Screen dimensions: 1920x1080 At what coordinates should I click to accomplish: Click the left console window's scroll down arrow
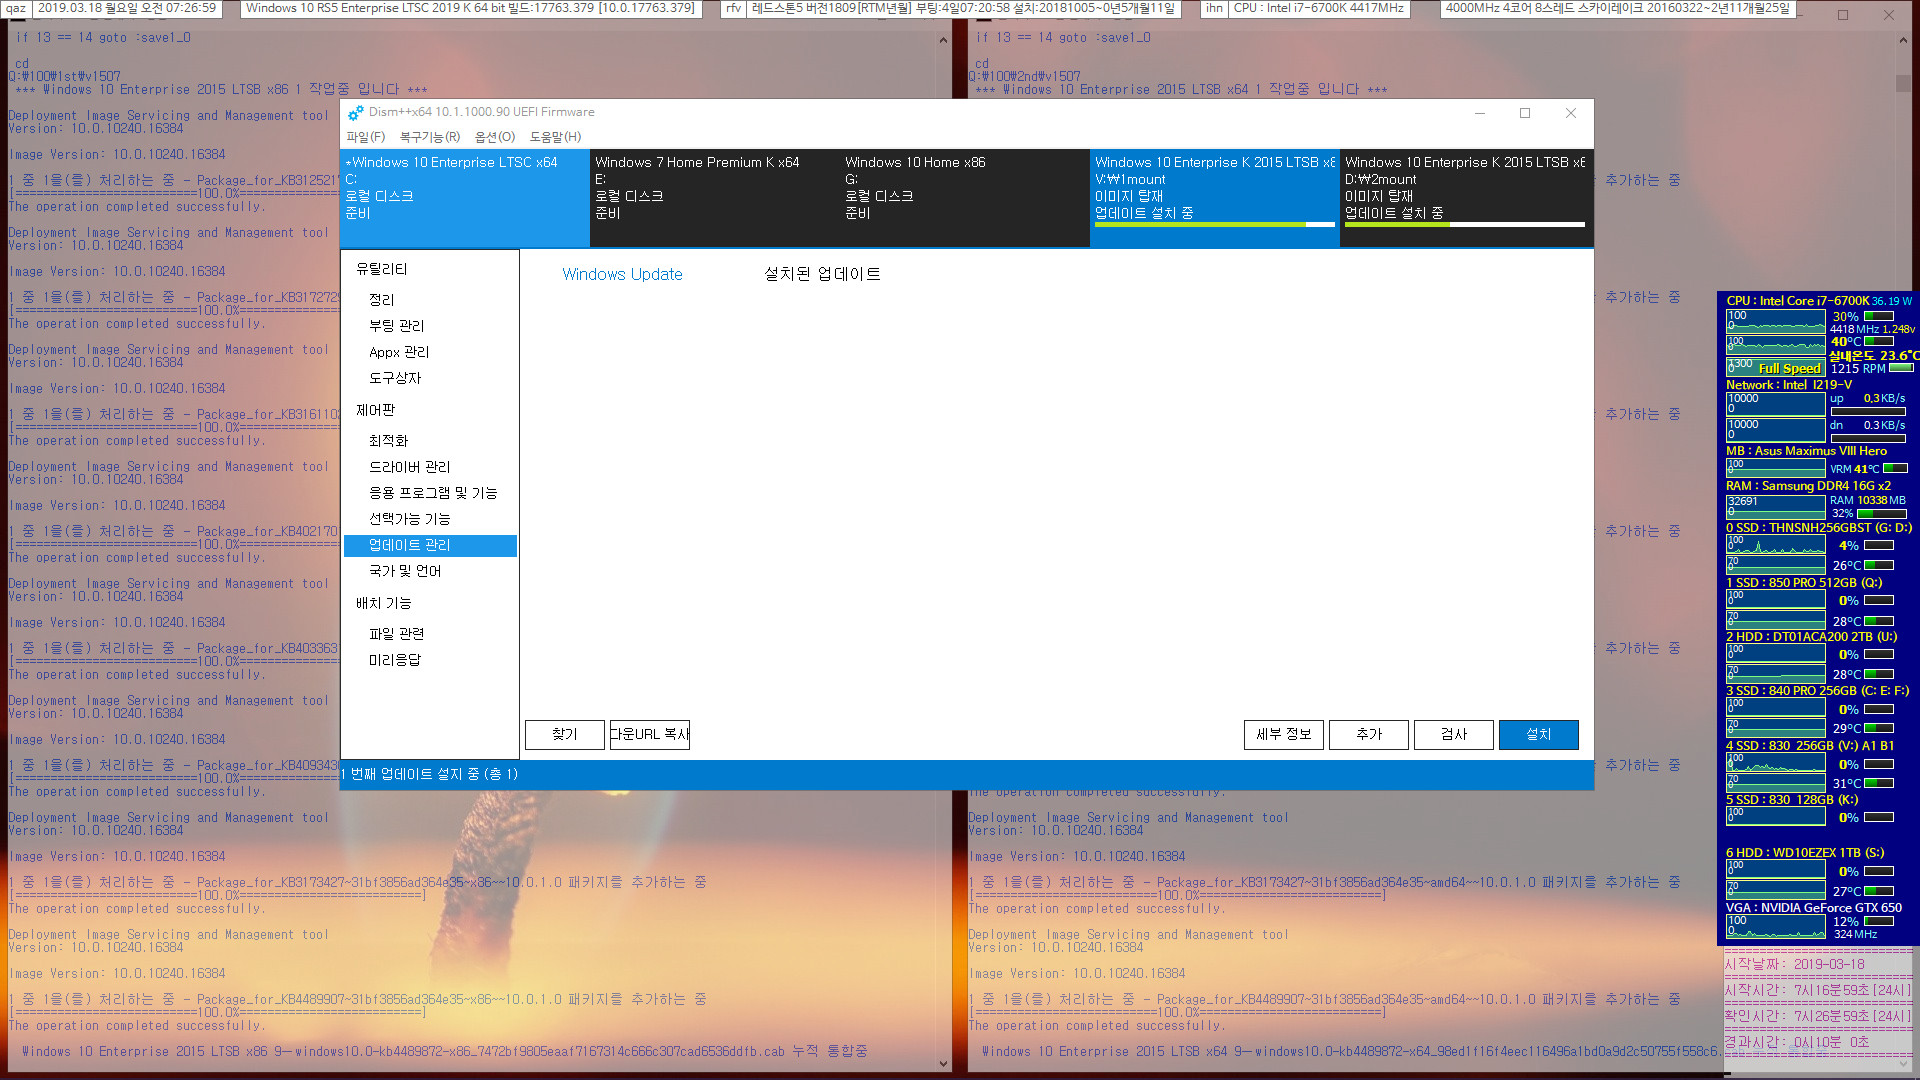tap(943, 1064)
